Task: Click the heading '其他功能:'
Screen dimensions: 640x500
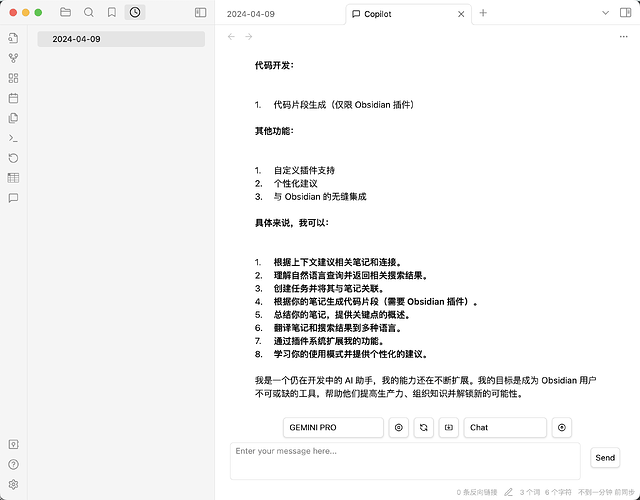Action: (x=274, y=131)
